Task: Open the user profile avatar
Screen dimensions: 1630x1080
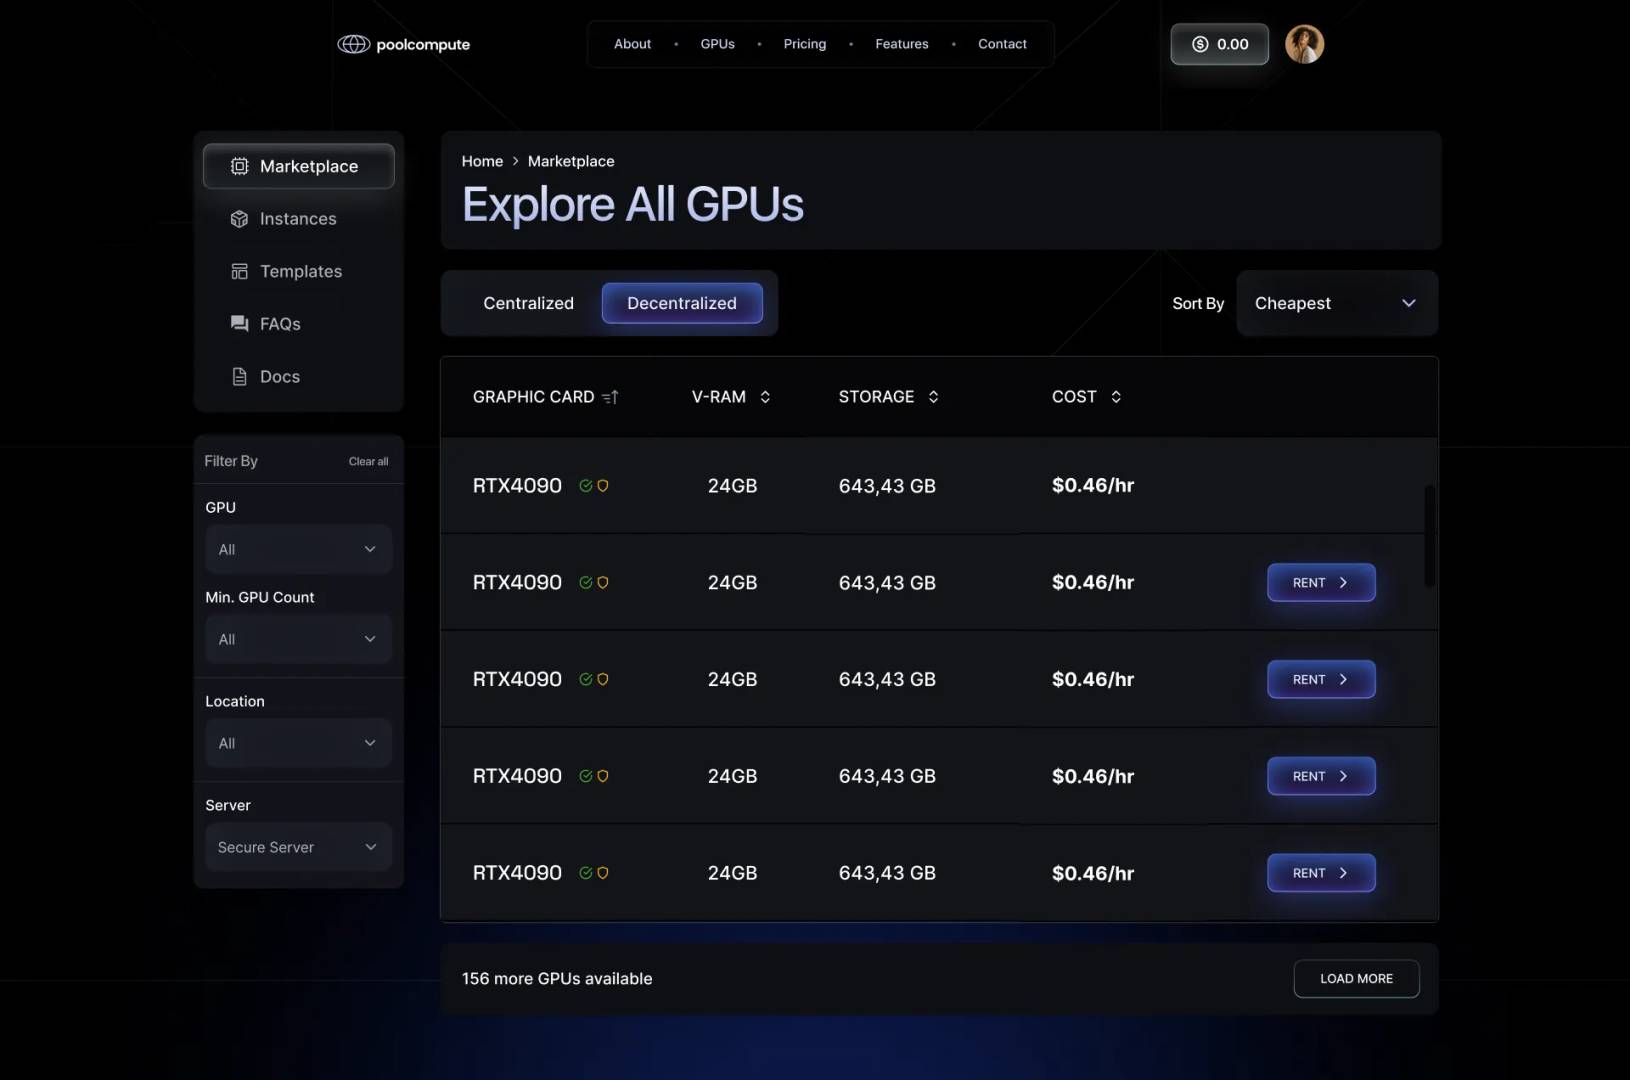Action: 1304,44
